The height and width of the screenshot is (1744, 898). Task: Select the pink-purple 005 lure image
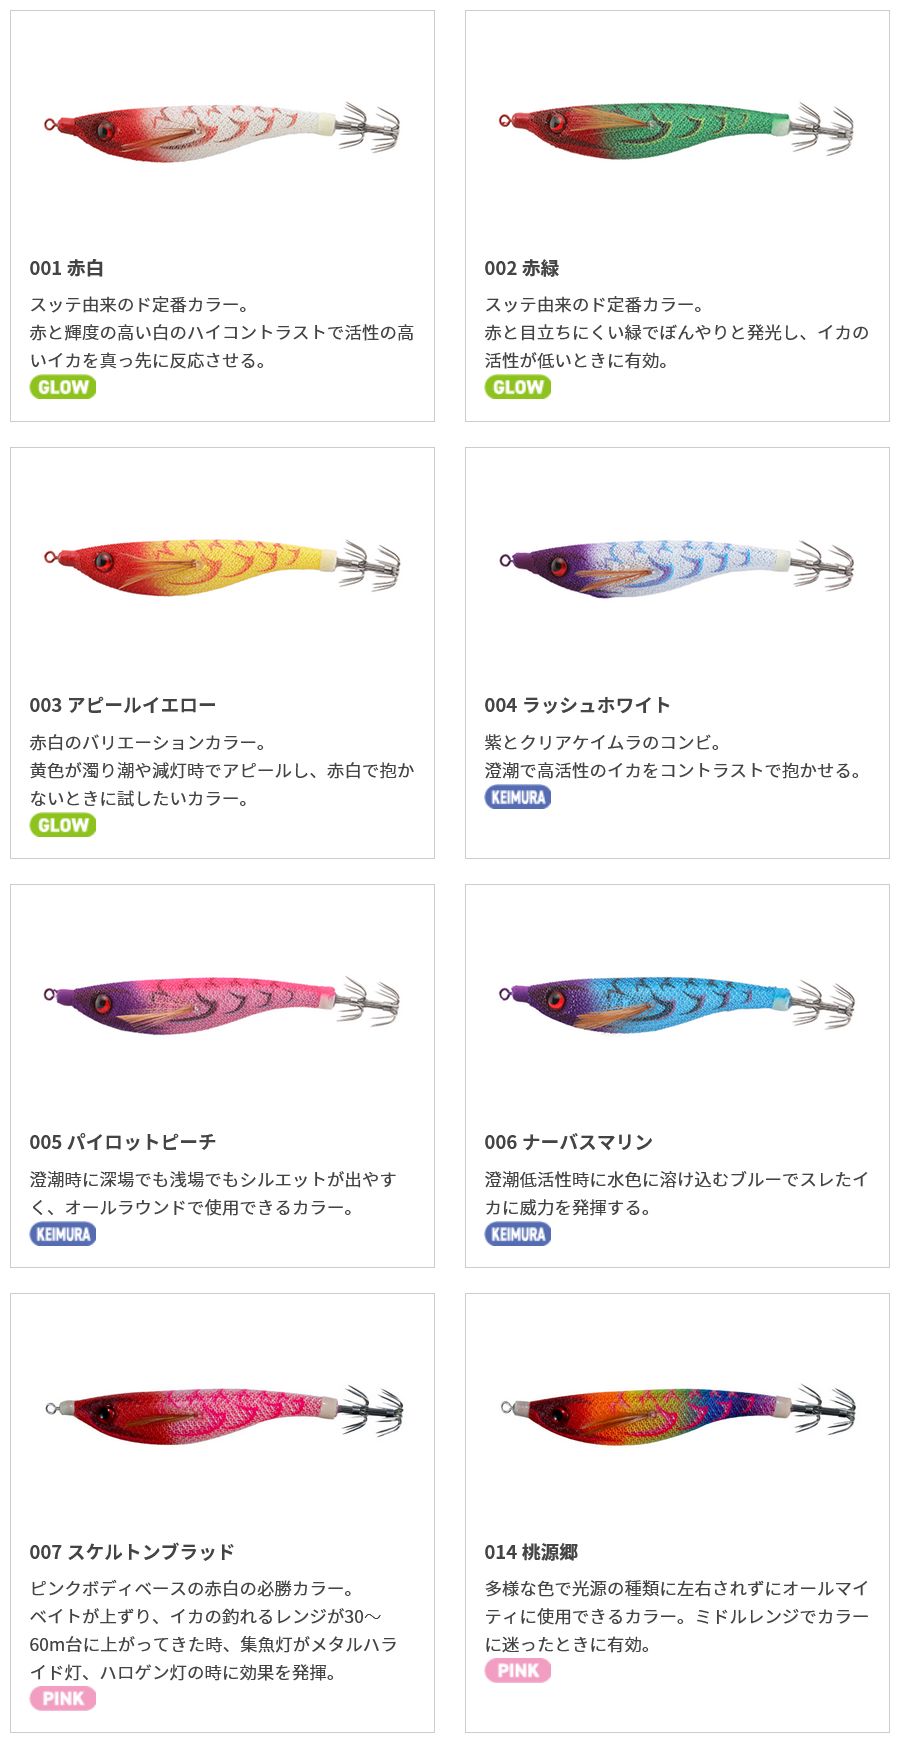(222, 1003)
